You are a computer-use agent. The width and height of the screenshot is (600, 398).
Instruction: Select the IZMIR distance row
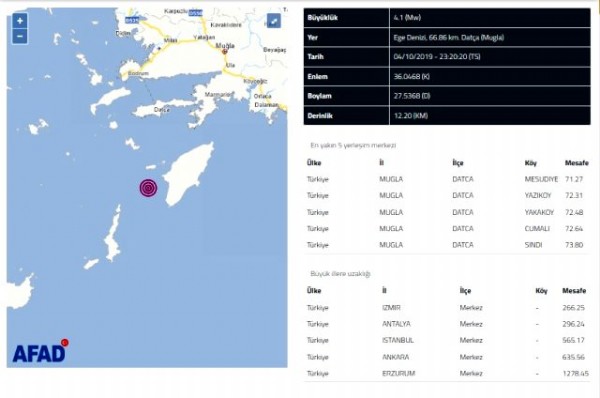447,308
